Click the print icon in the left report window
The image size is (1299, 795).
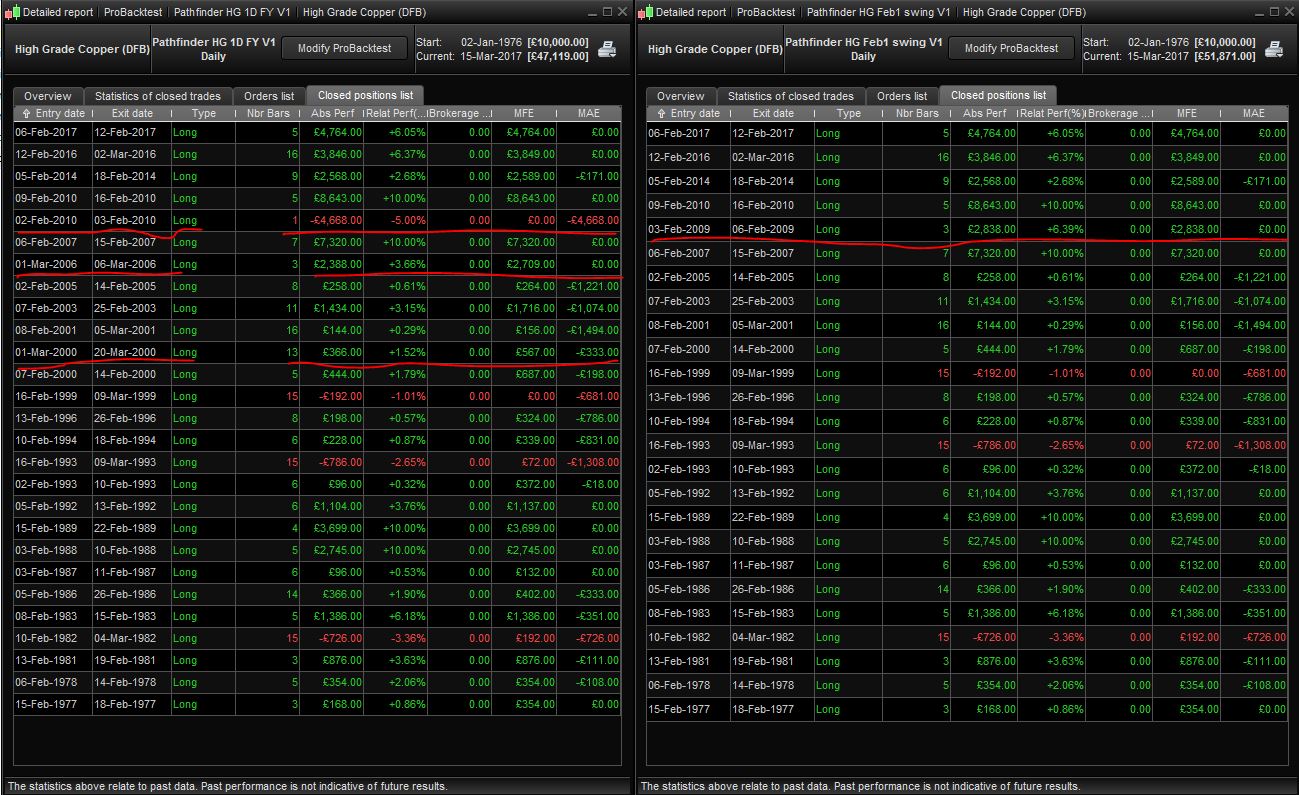click(607, 49)
